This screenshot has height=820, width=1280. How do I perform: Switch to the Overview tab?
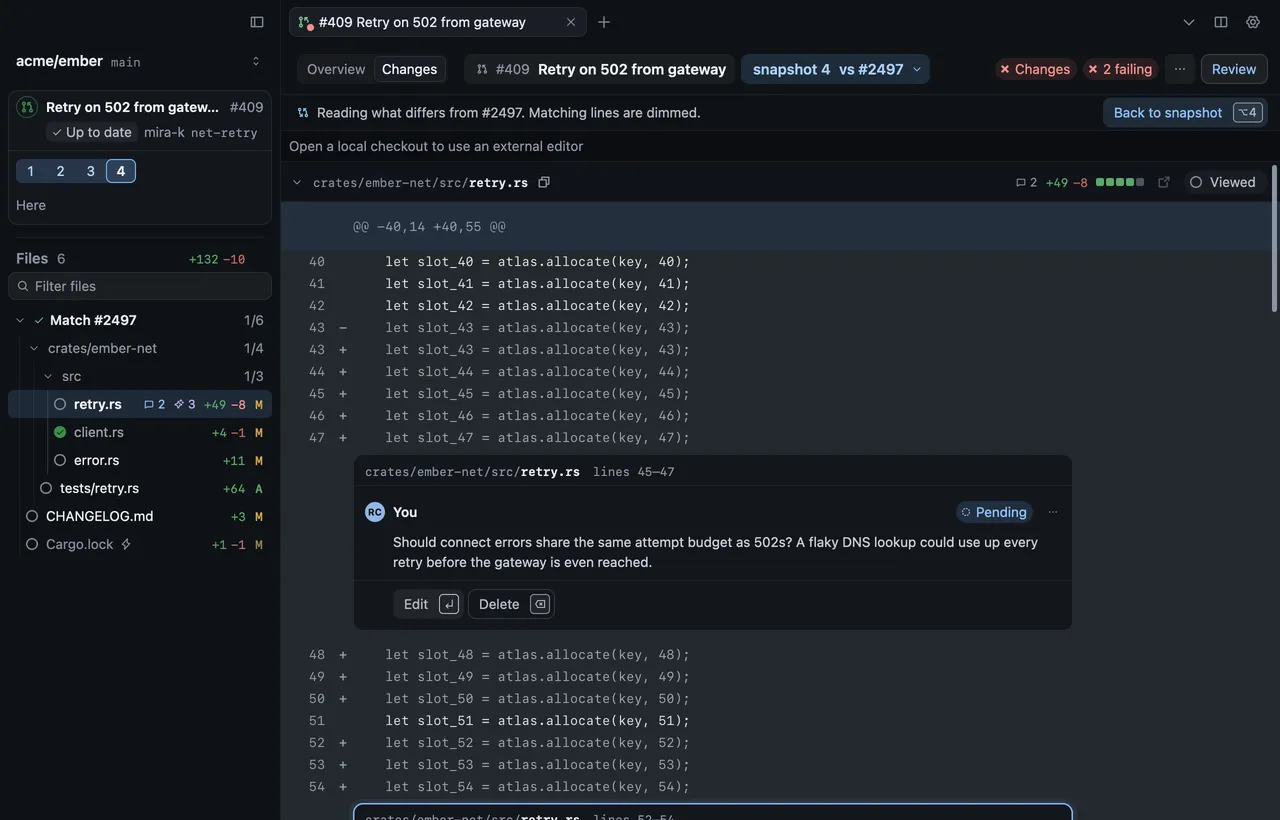[x=336, y=69]
